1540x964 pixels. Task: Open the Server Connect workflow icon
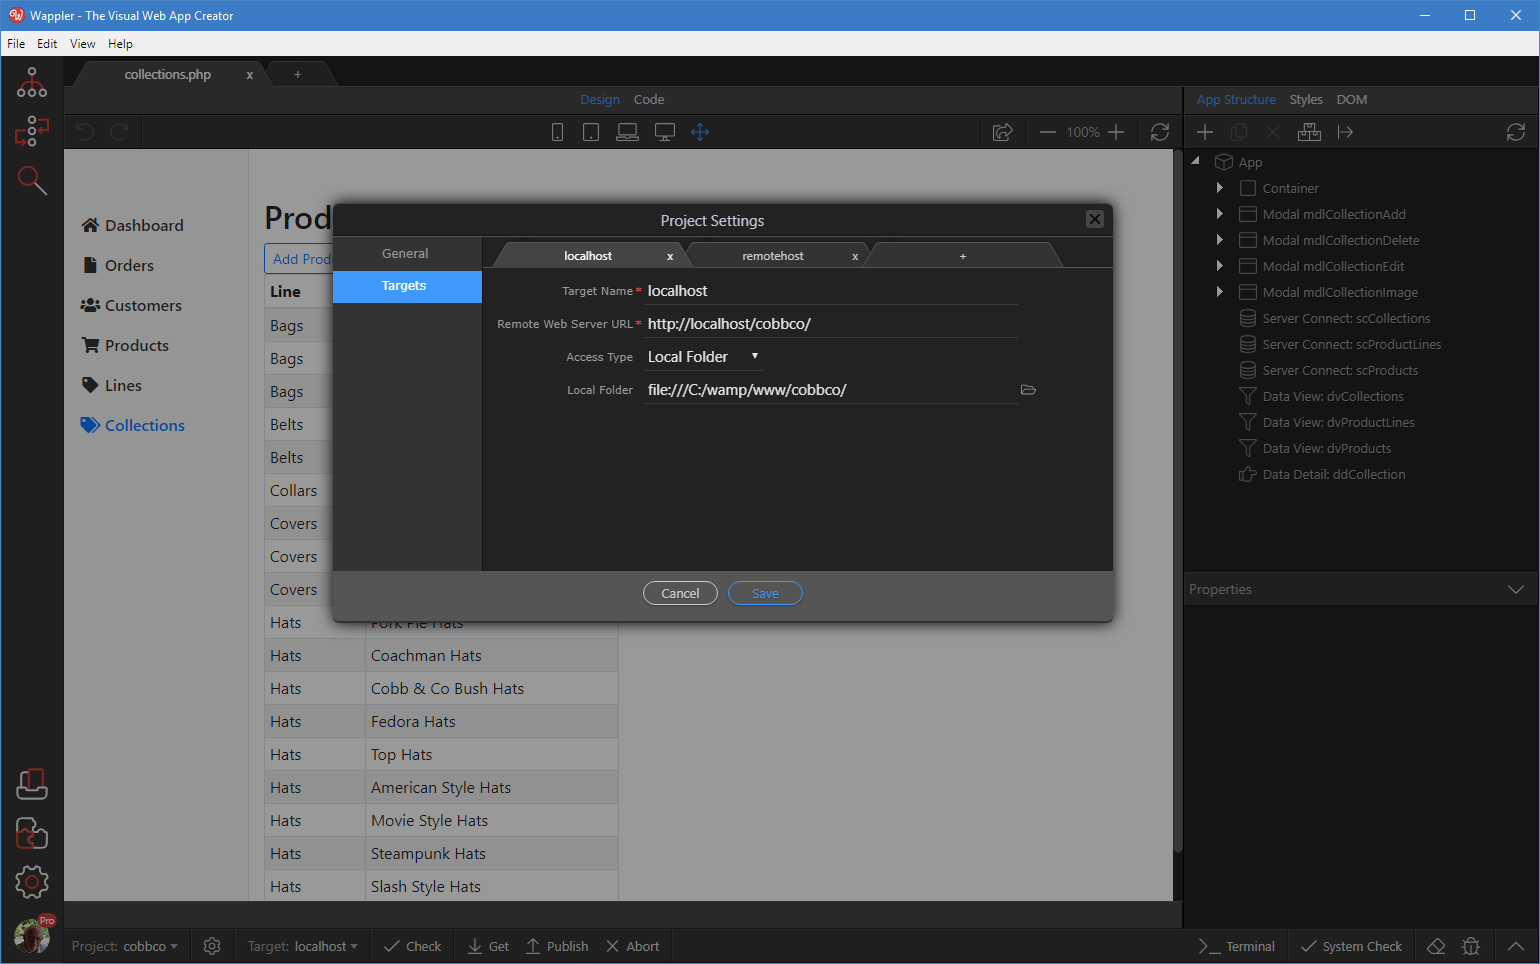click(31, 131)
